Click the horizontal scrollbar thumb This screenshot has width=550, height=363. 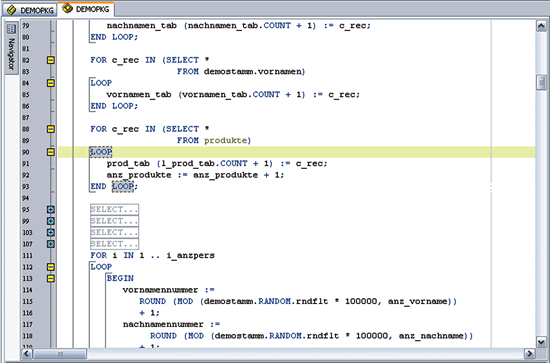point(60,354)
